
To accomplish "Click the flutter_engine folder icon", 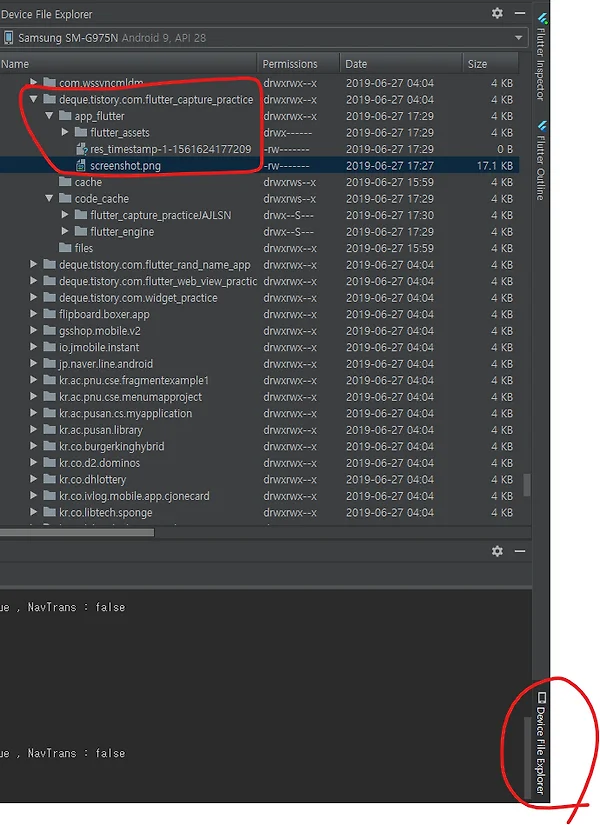I will pyautogui.click(x=81, y=231).
